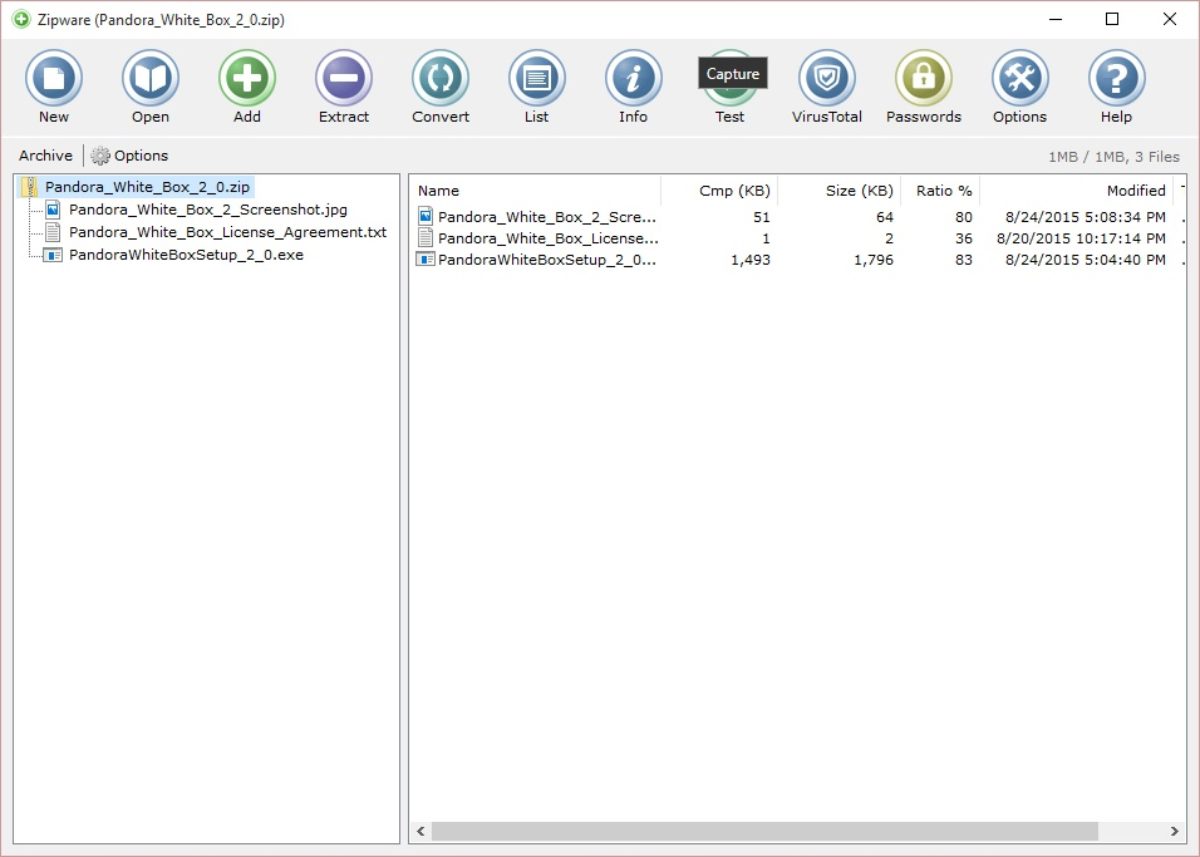Click the exe file icon in list
The height and width of the screenshot is (857, 1200).
click(425, 260)
